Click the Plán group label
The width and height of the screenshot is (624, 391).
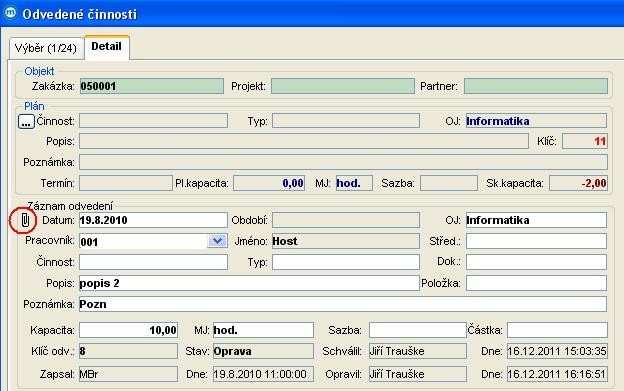[34, 106]
